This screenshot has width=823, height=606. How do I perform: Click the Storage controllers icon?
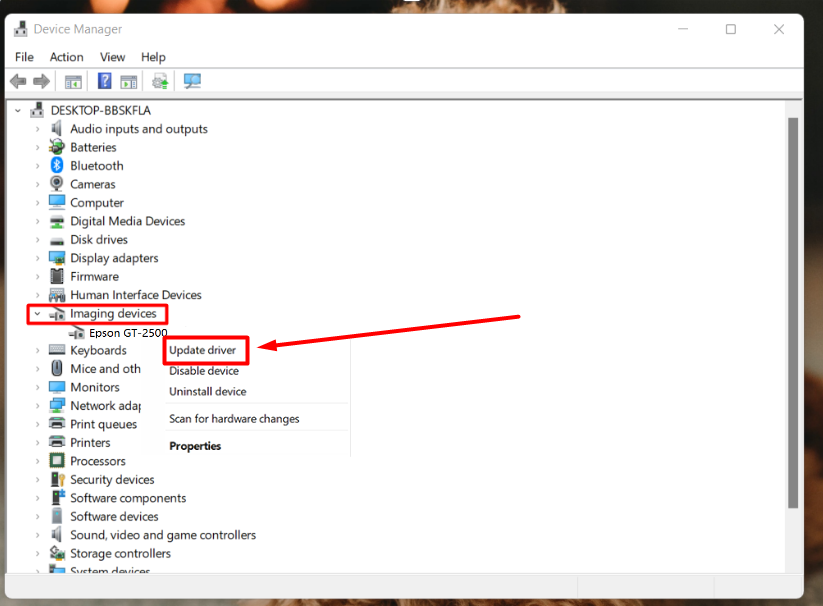57,553
